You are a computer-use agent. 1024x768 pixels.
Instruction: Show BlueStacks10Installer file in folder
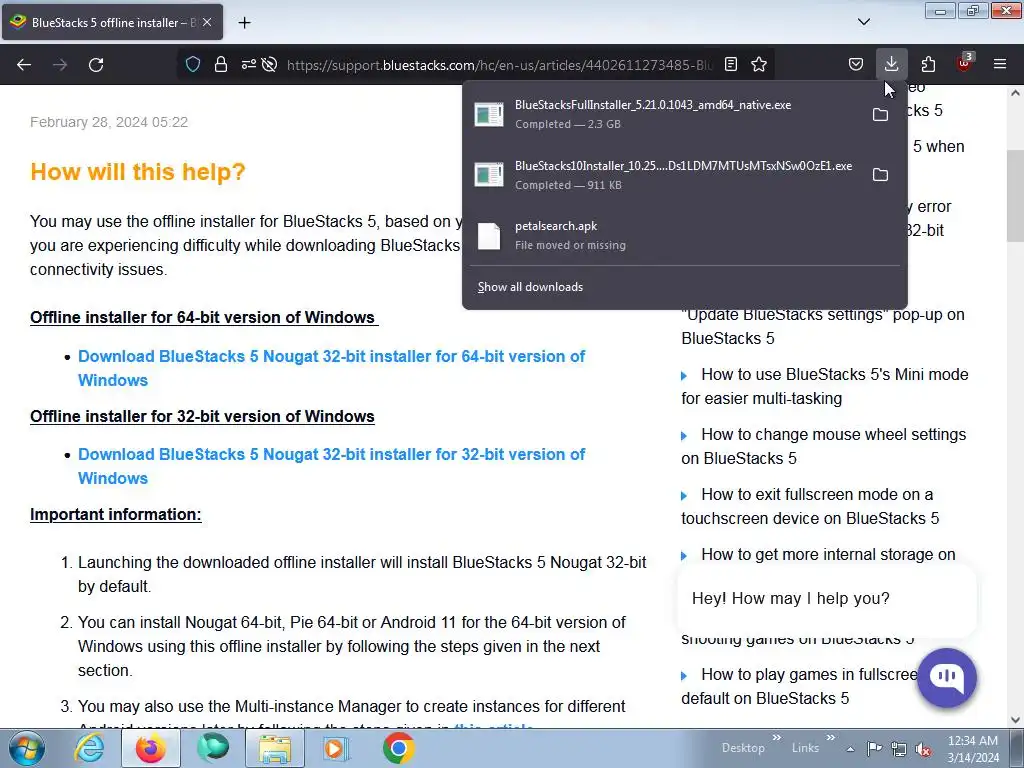(x=880, y=175)
